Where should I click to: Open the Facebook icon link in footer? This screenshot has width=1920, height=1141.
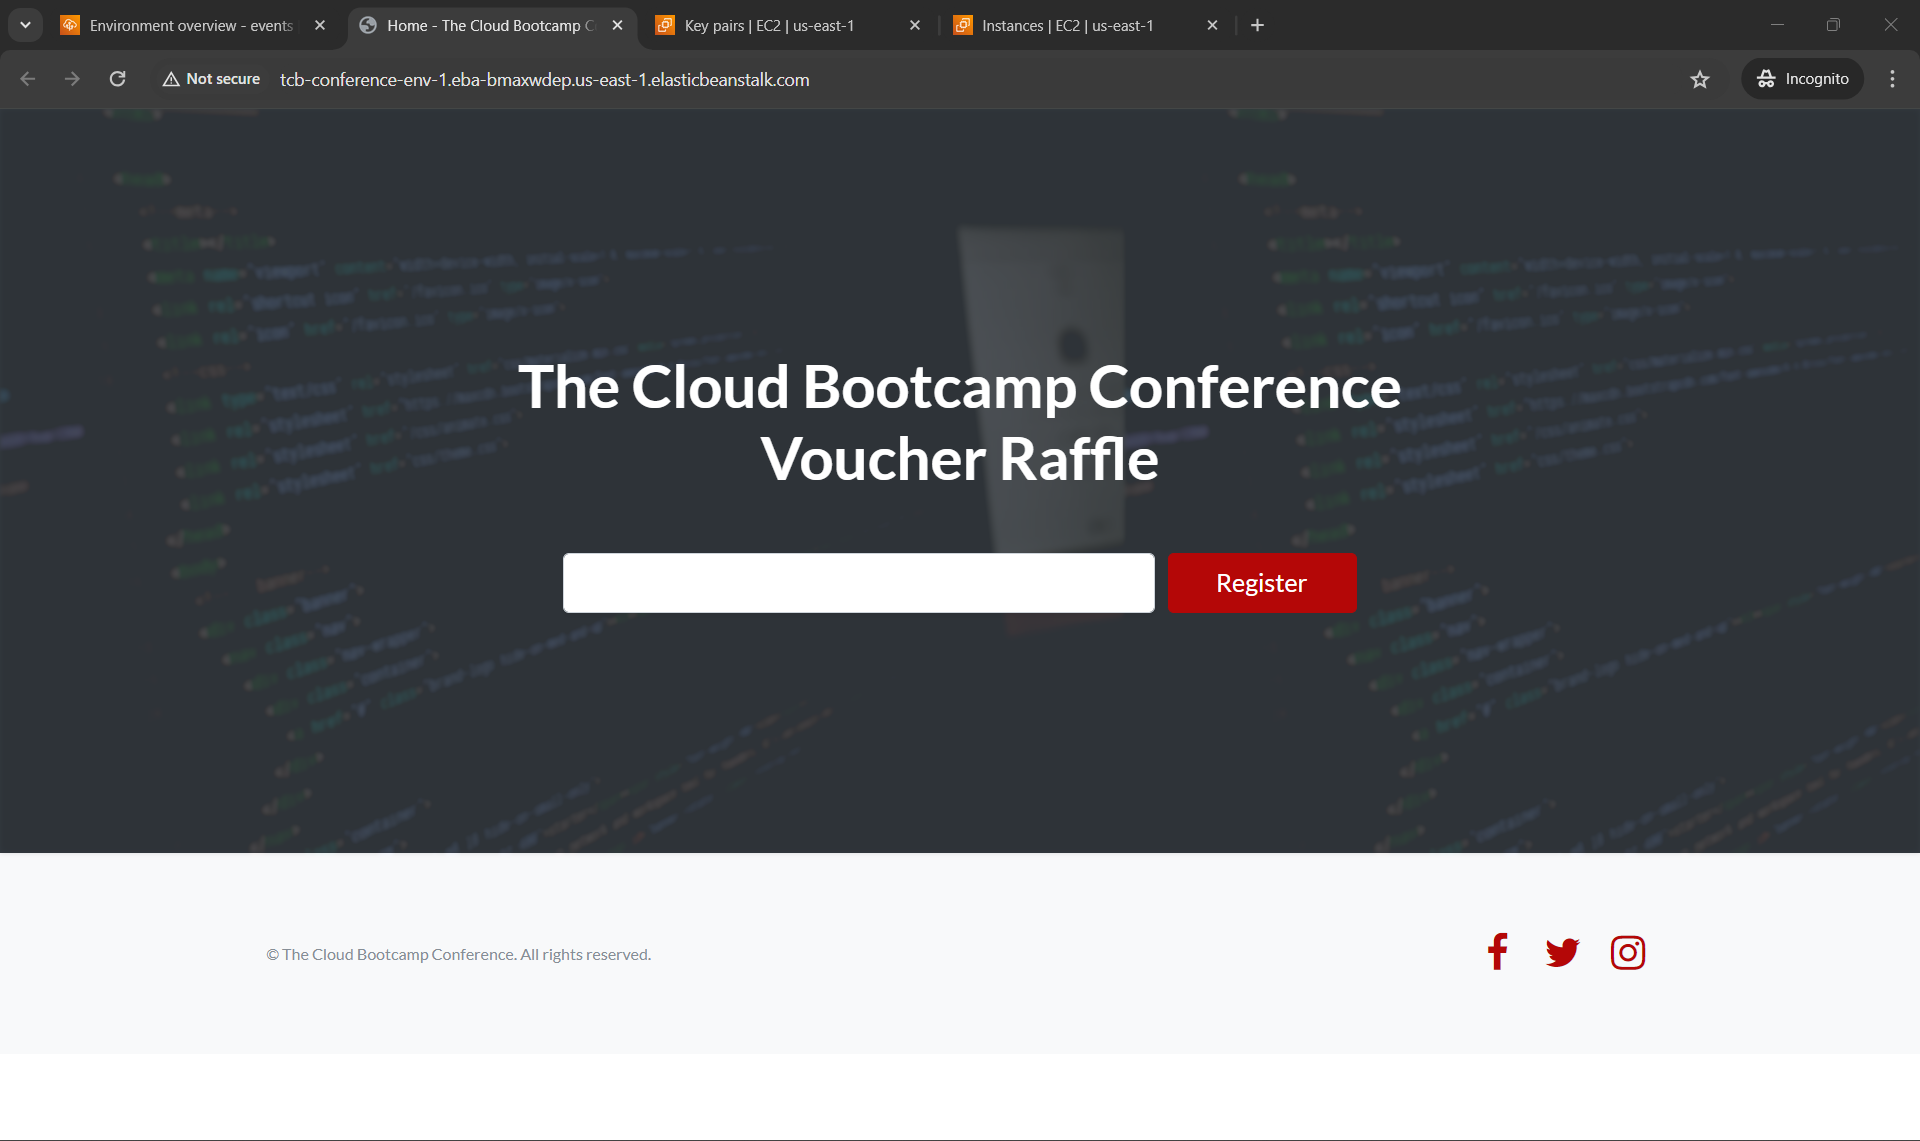pos(1497,952)
